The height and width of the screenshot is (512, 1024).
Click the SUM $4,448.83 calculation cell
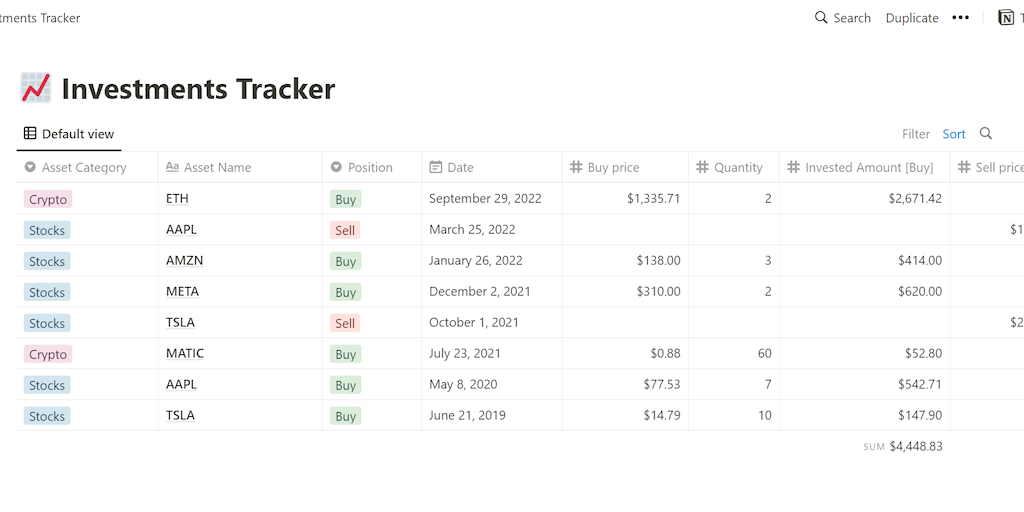pyautogui.click(x=903, y=447)
